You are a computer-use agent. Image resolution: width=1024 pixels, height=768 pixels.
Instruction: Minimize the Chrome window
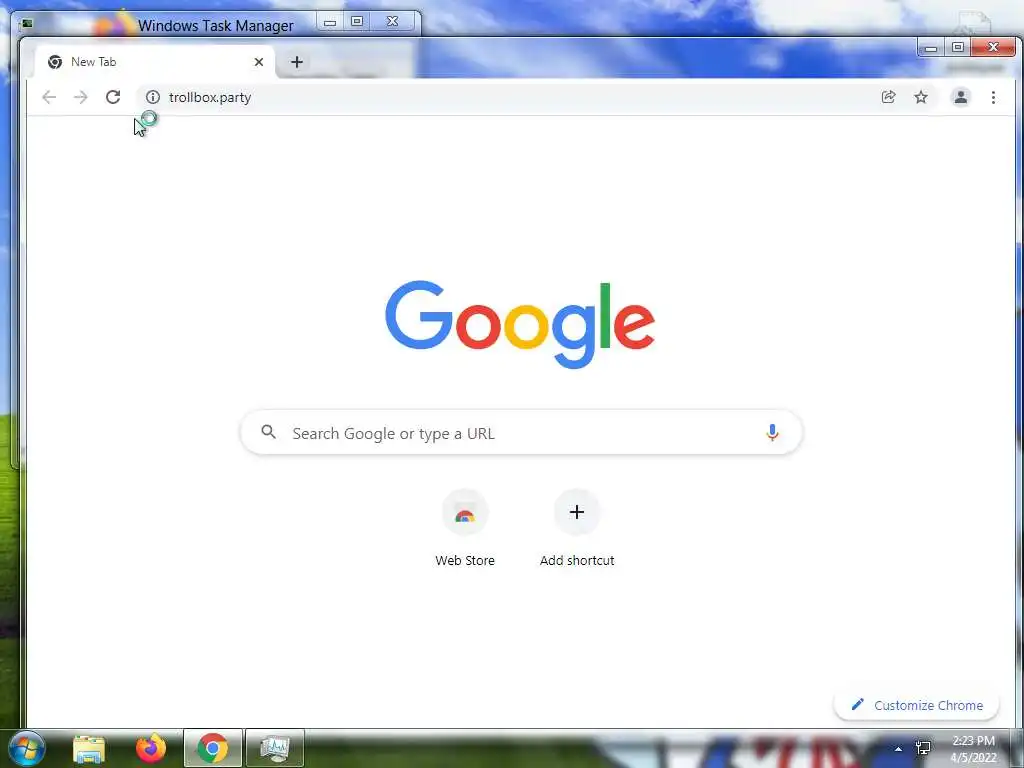coord(931,48)
